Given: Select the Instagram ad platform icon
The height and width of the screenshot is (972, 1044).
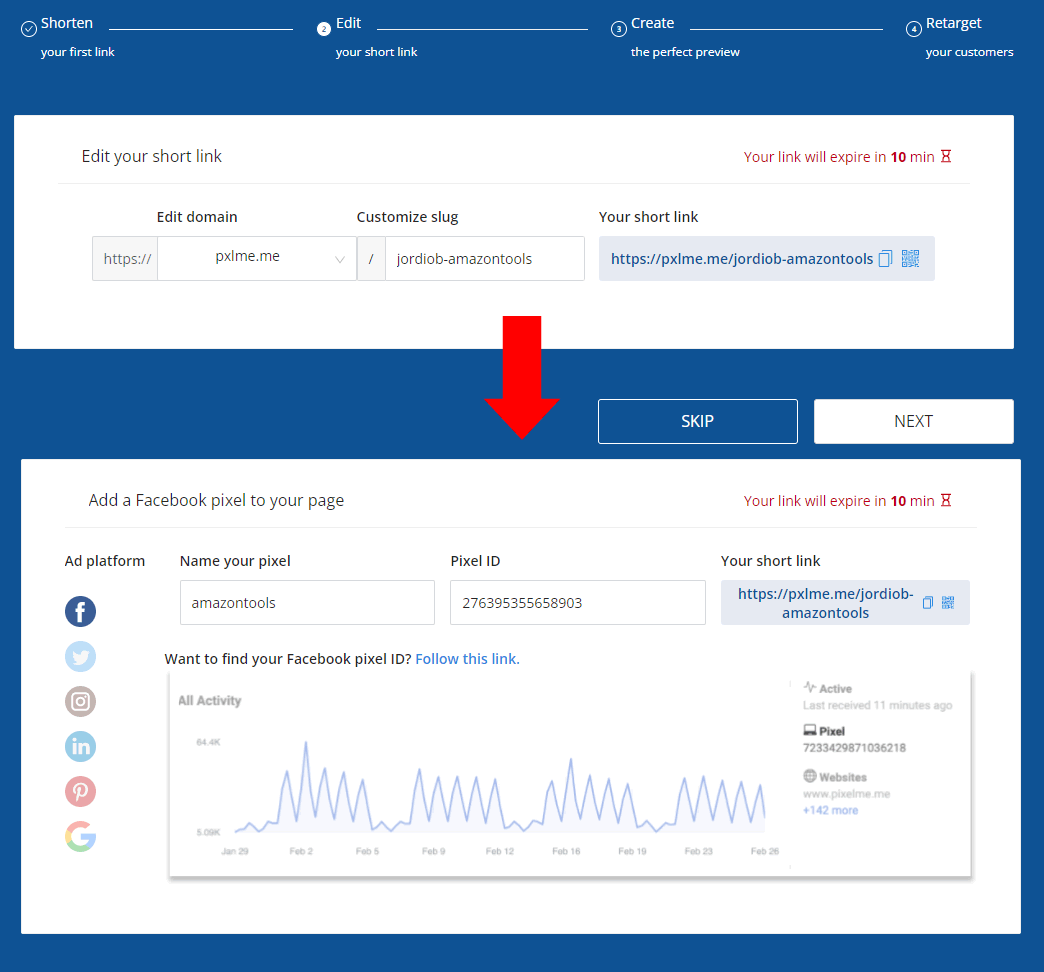Looking at the screenshot, I should [x=81, y=701].
